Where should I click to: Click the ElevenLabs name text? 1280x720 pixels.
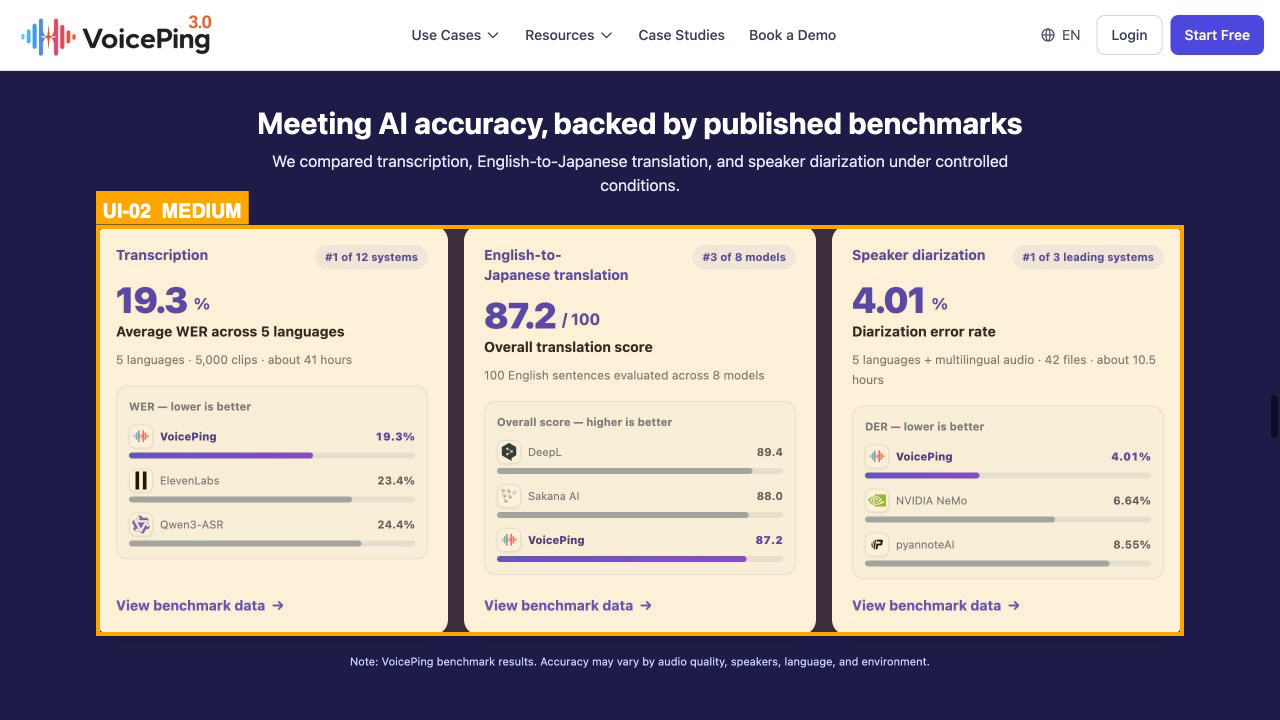point(190,481)
